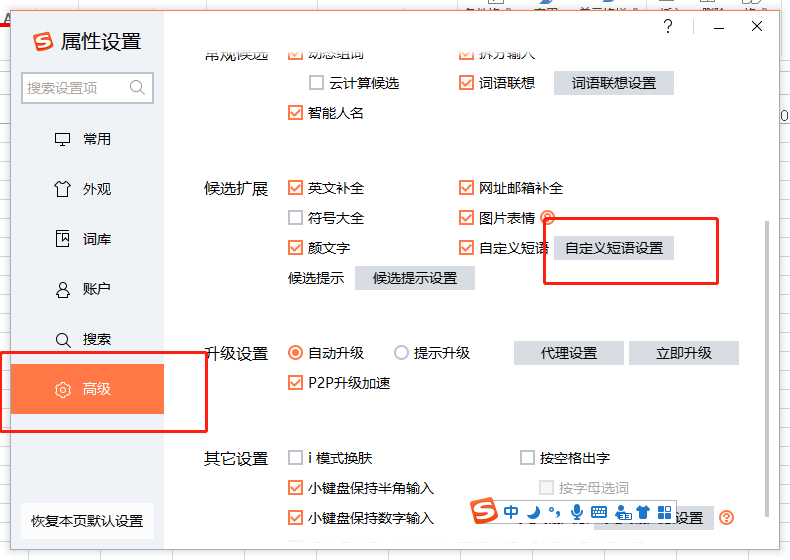Open the toolbox grid icon on input toolbar

pos(665,512)
